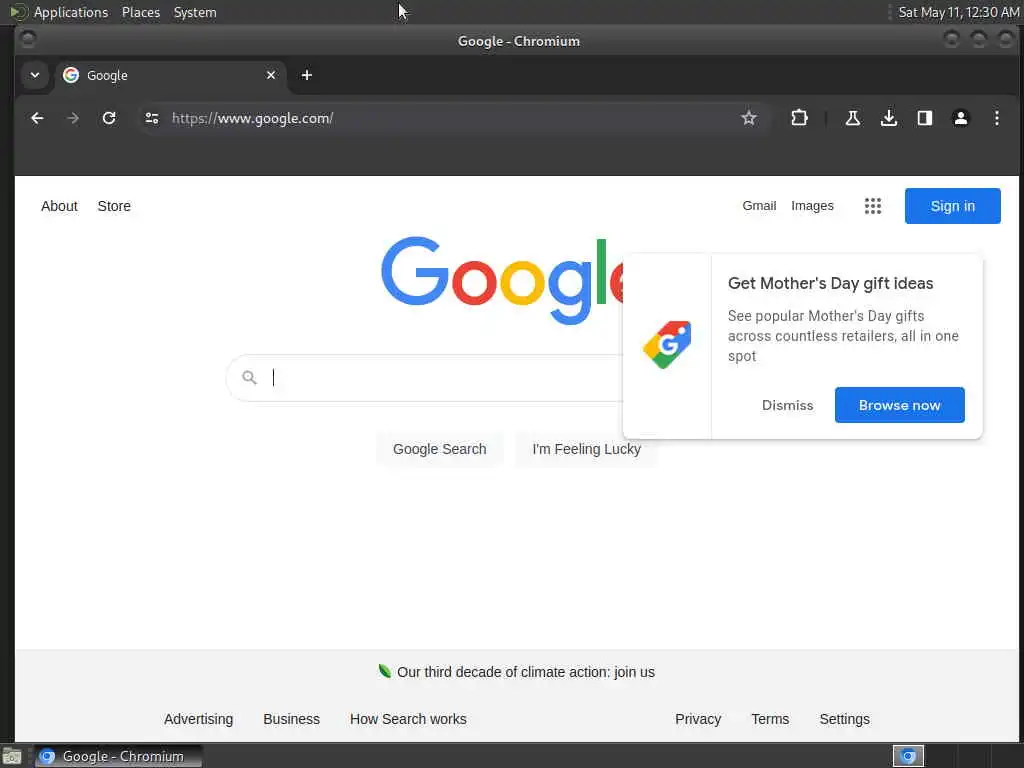
Task: Click the Google Shopping tag icon in popup
Action: (x=667, y=345)
